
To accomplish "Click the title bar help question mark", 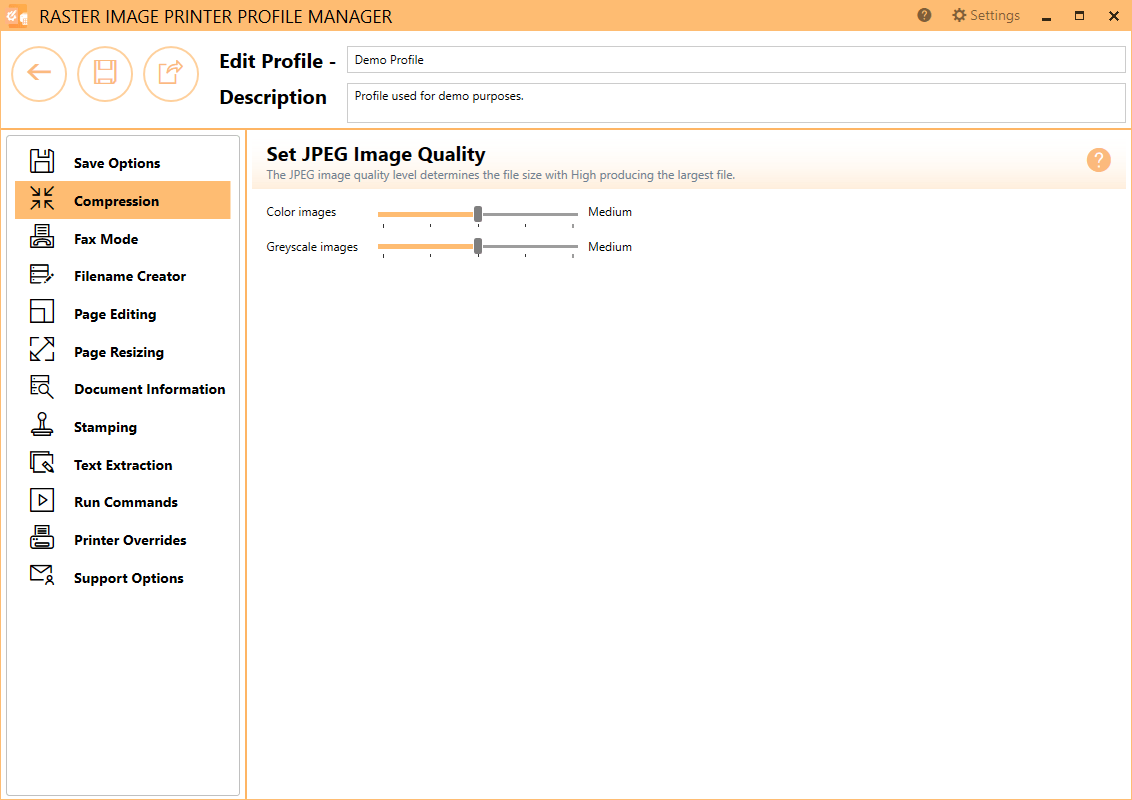I will (924, 16).
